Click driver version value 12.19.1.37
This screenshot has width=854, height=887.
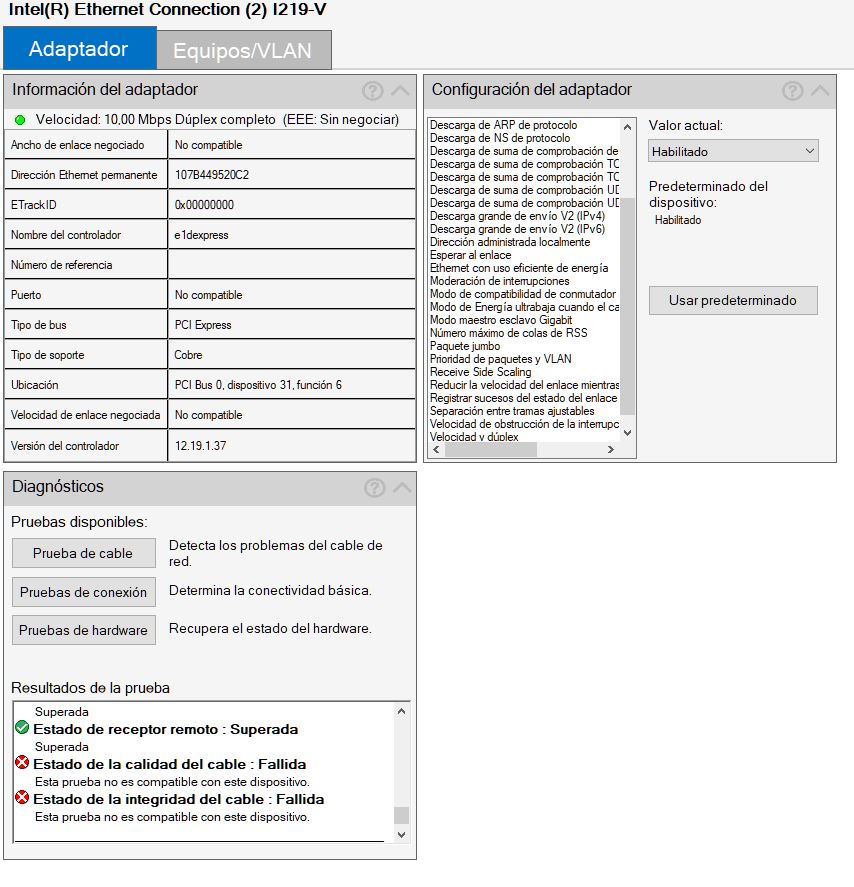pos(200,446)
